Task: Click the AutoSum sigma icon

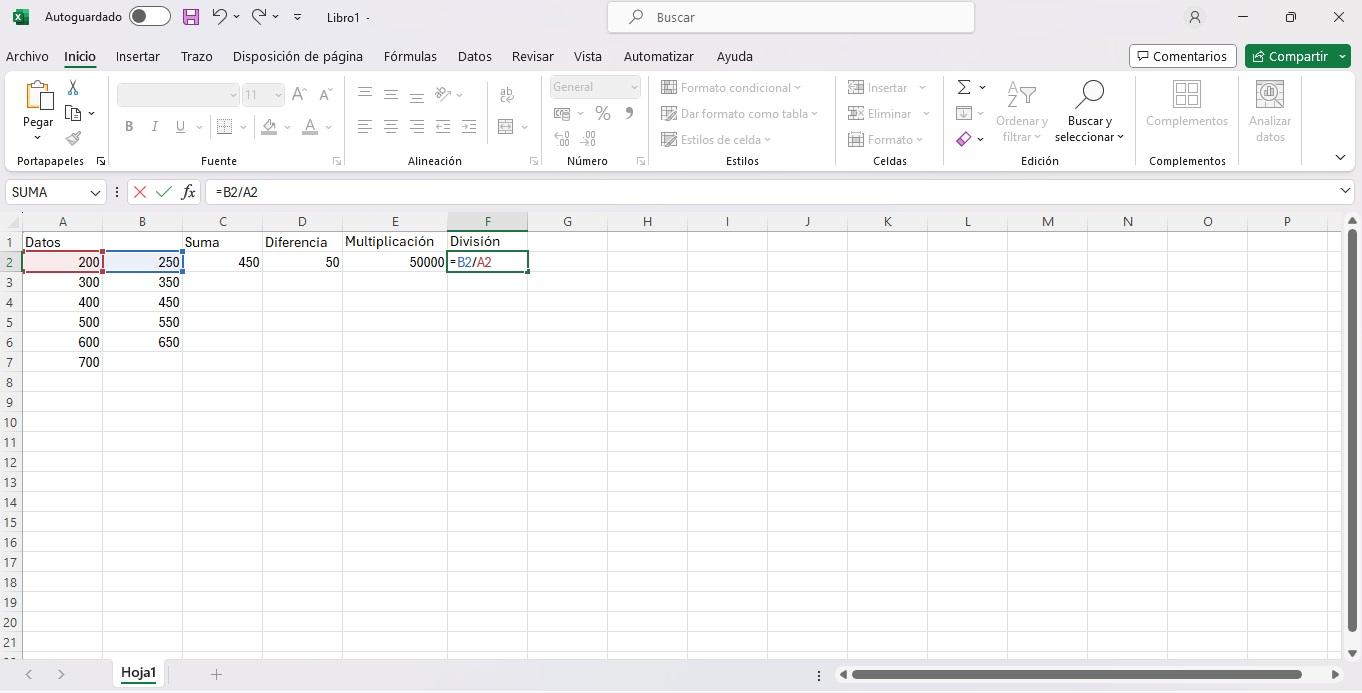Action: click(964, 88)
